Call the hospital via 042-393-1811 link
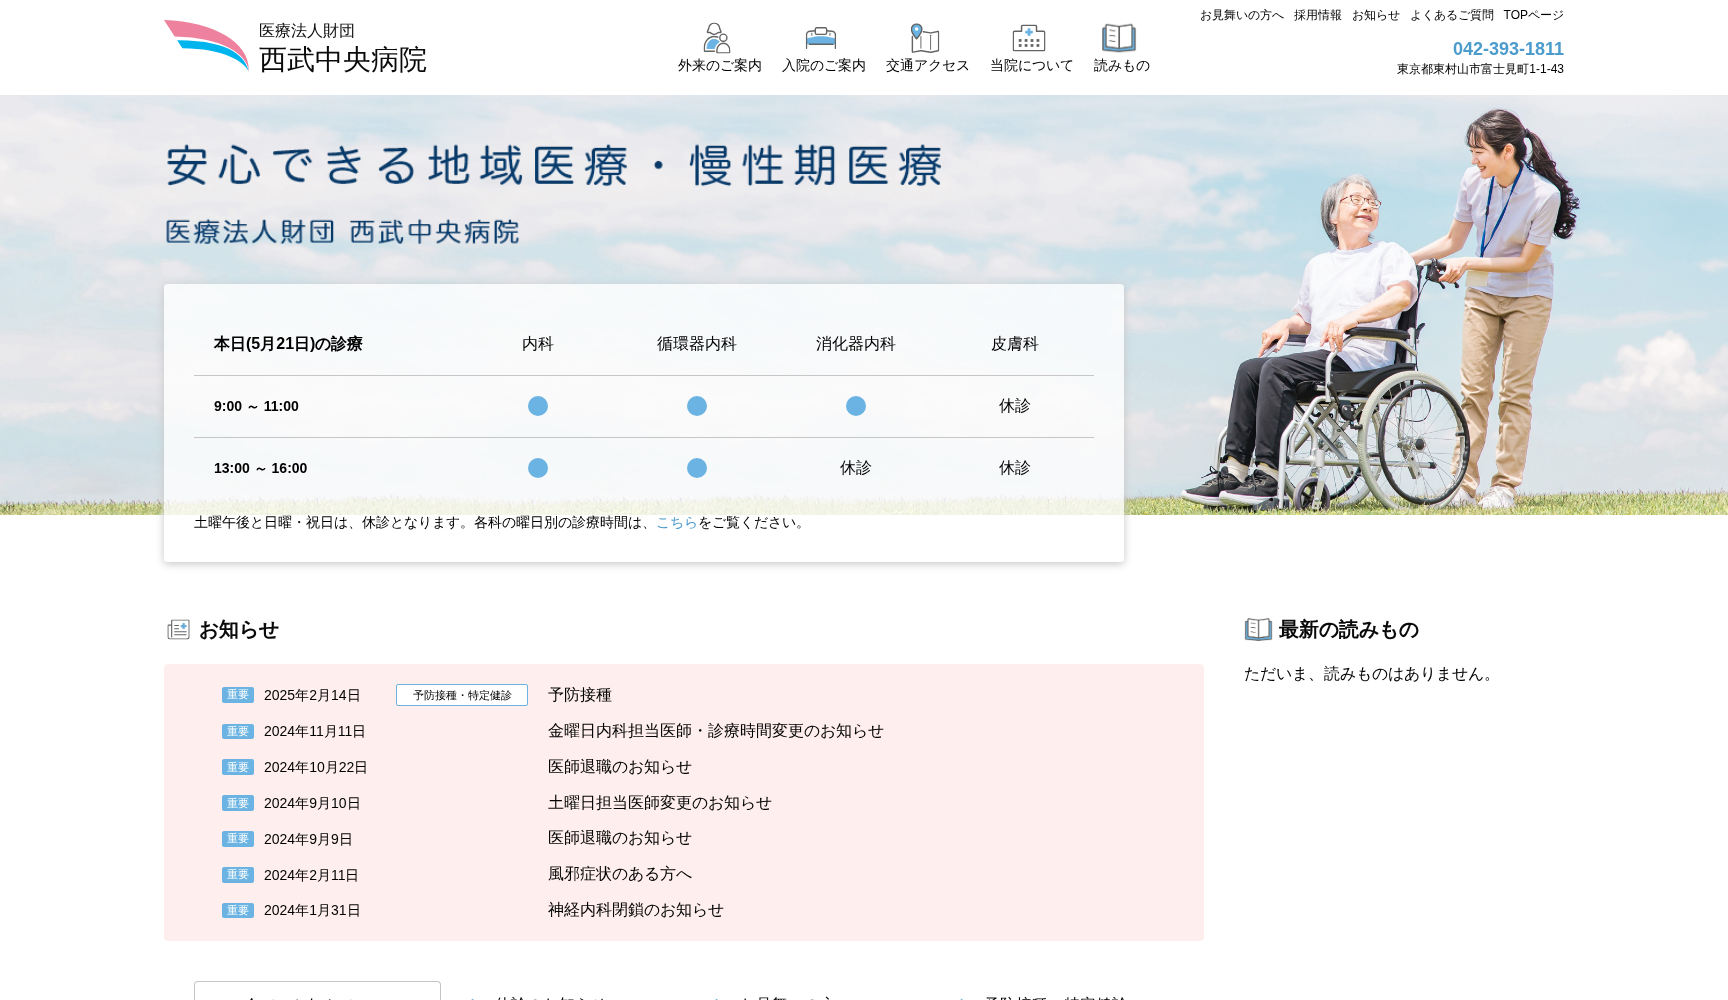Viewport: 1728px width, 1000px height. tap(1506, 47)
